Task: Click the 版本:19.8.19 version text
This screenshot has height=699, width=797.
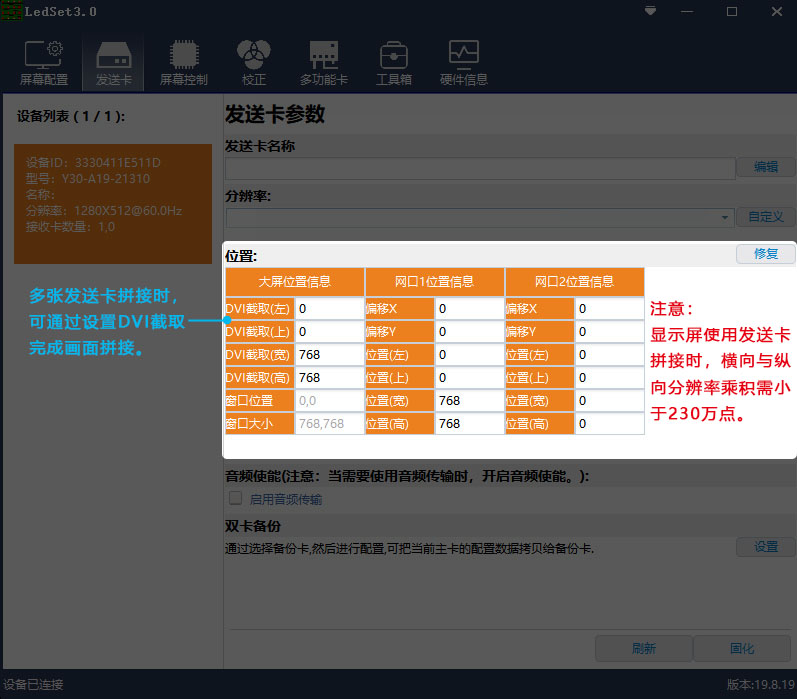Action: (x=760, y=685)
